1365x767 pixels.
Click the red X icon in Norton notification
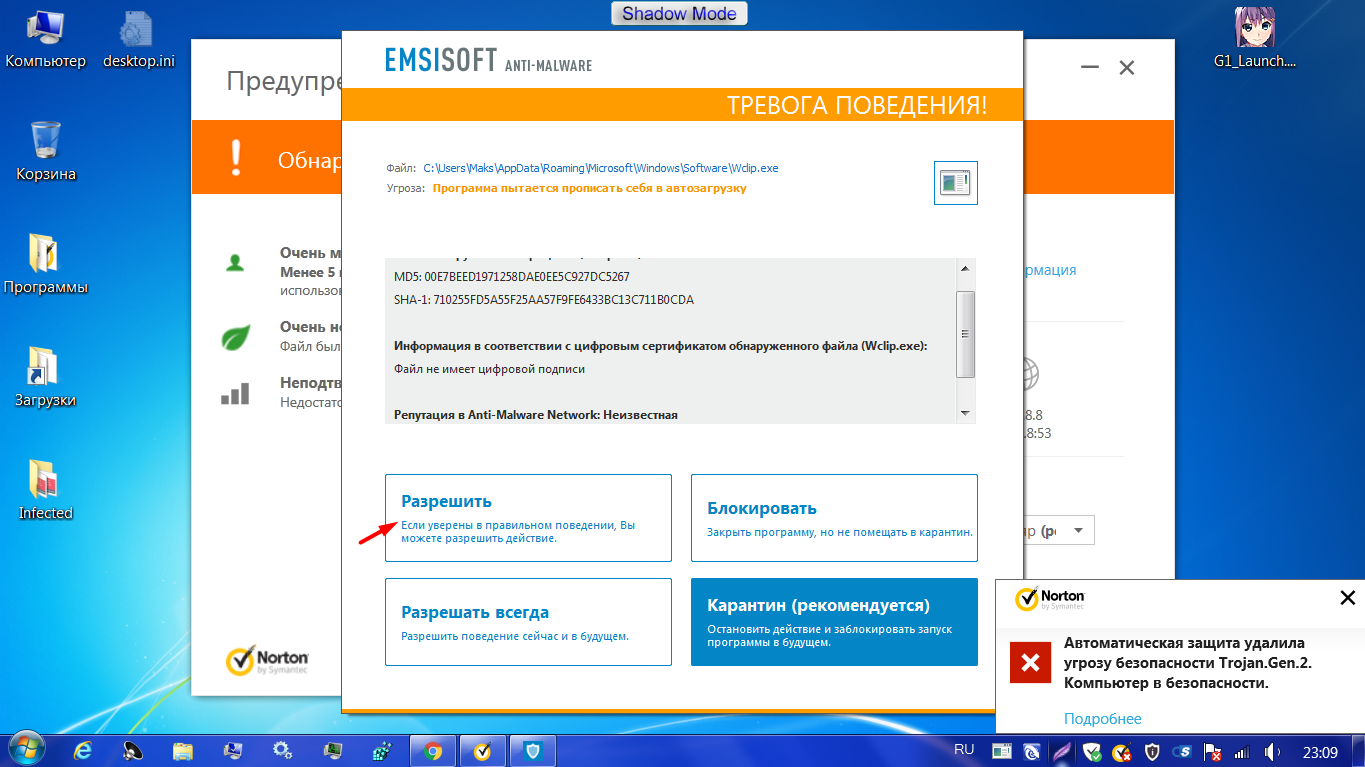(1031, 662)
